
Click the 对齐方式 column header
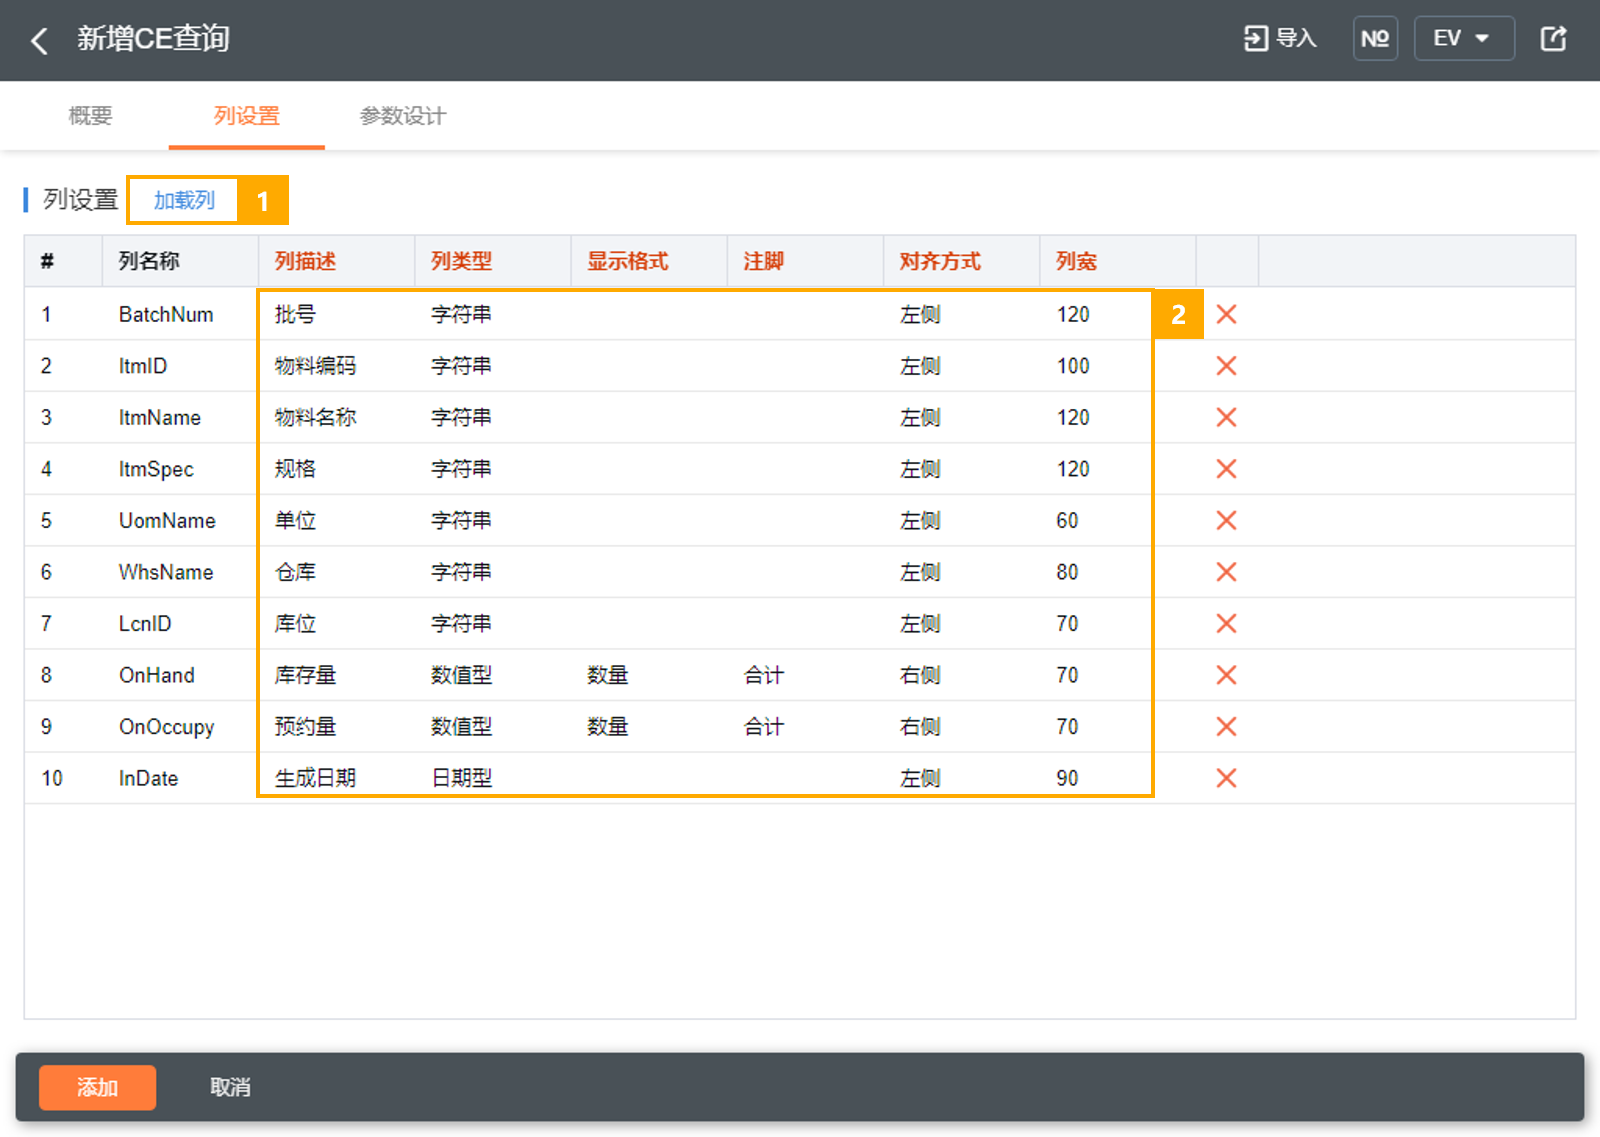961,261
